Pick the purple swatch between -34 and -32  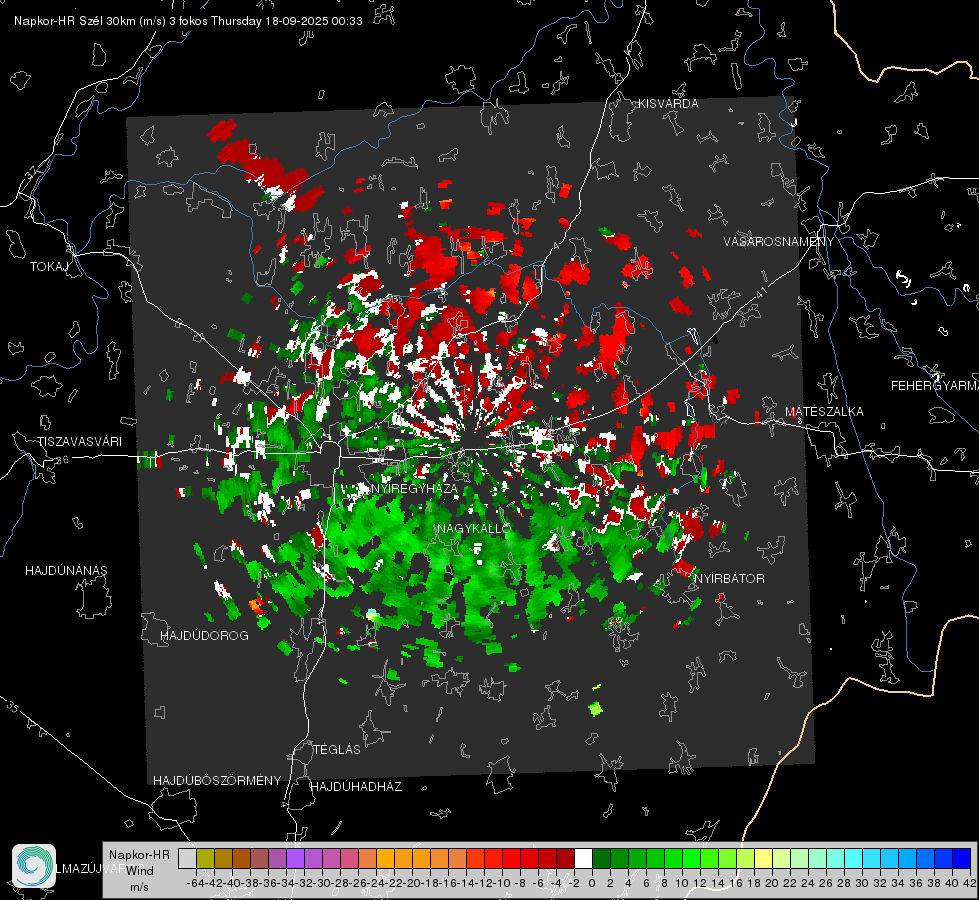click(x=295, y=858)
